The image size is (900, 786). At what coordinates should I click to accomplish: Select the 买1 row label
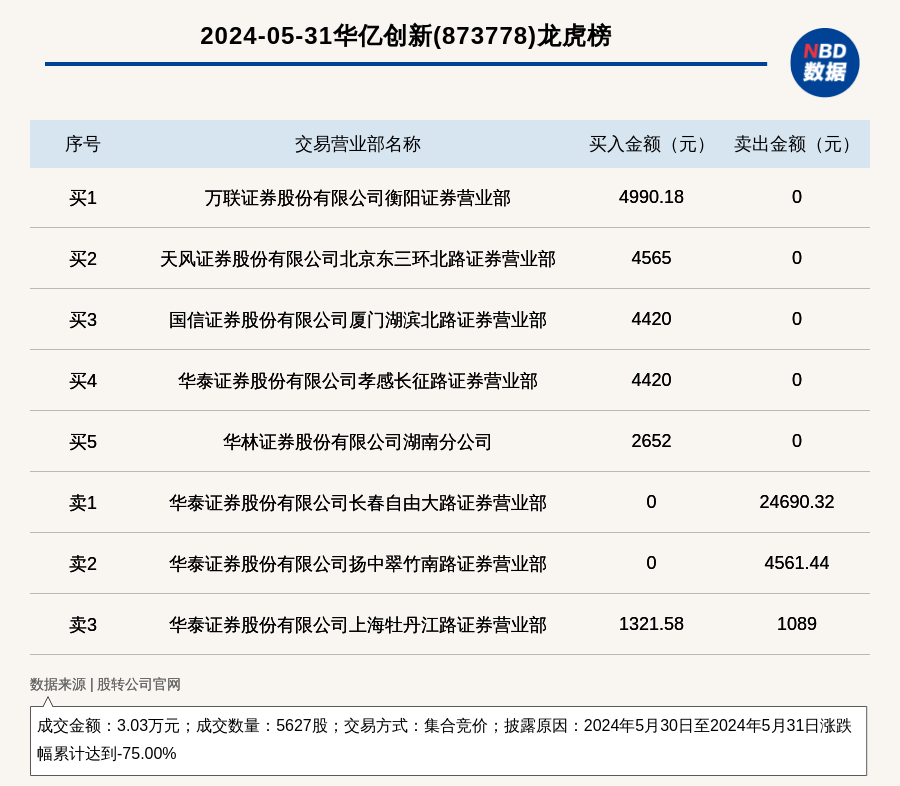click(83, 198)
